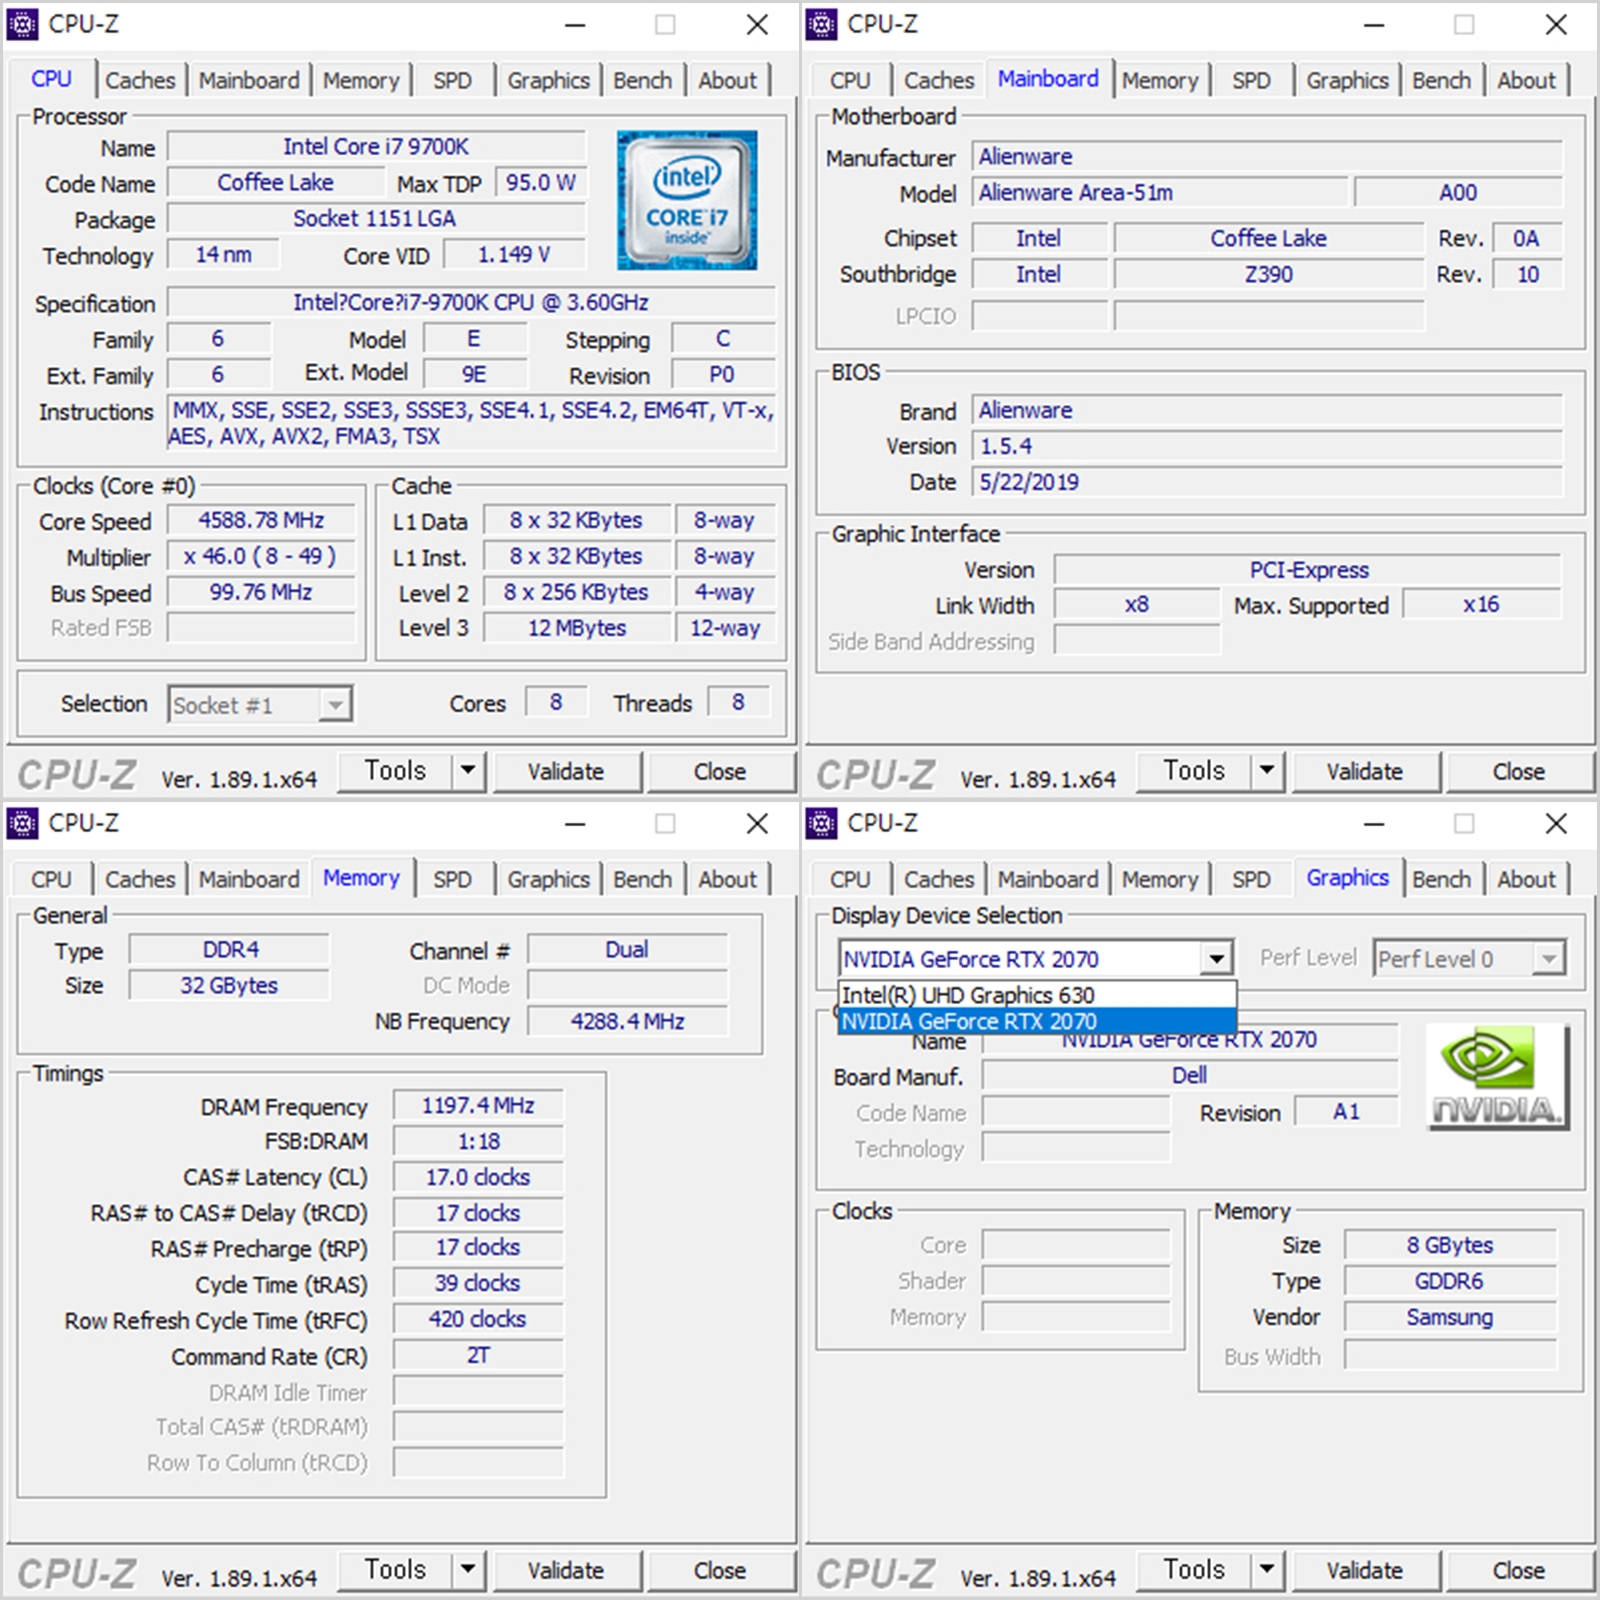Click the CPU-Z title icon in the Processor window
Viewport: 1600px width, 1600px height.
[x=22, y=24]
